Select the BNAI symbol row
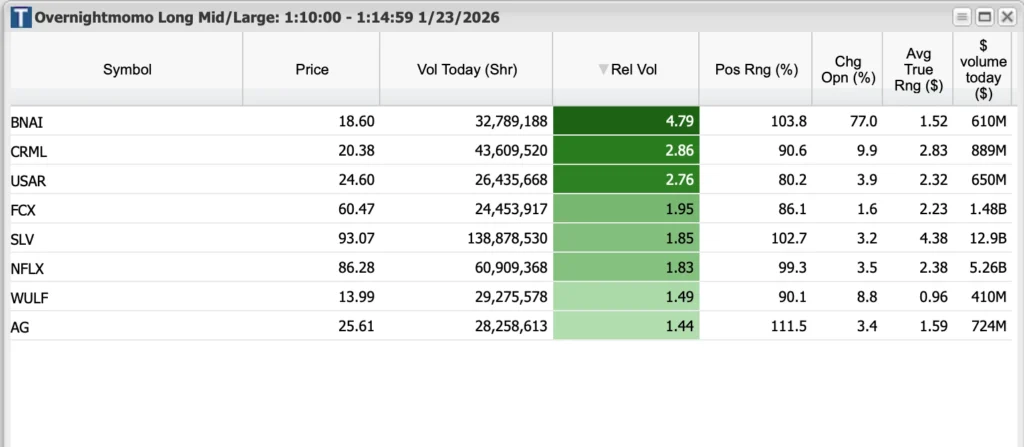 point(27,121)
